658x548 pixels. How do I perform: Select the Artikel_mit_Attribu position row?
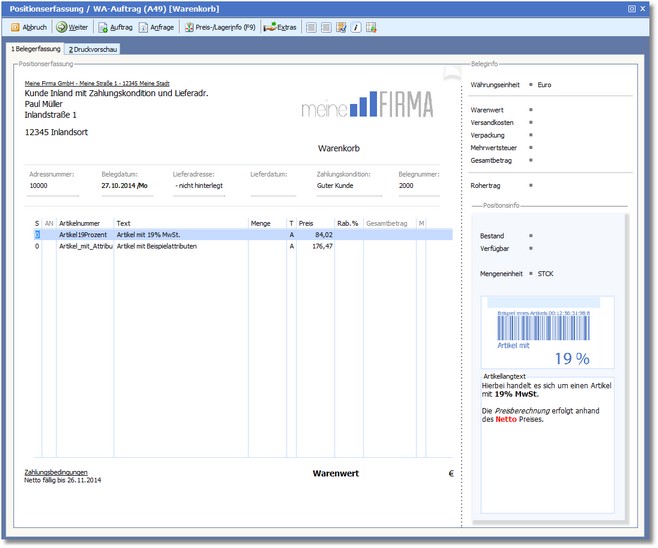(85, 246)
